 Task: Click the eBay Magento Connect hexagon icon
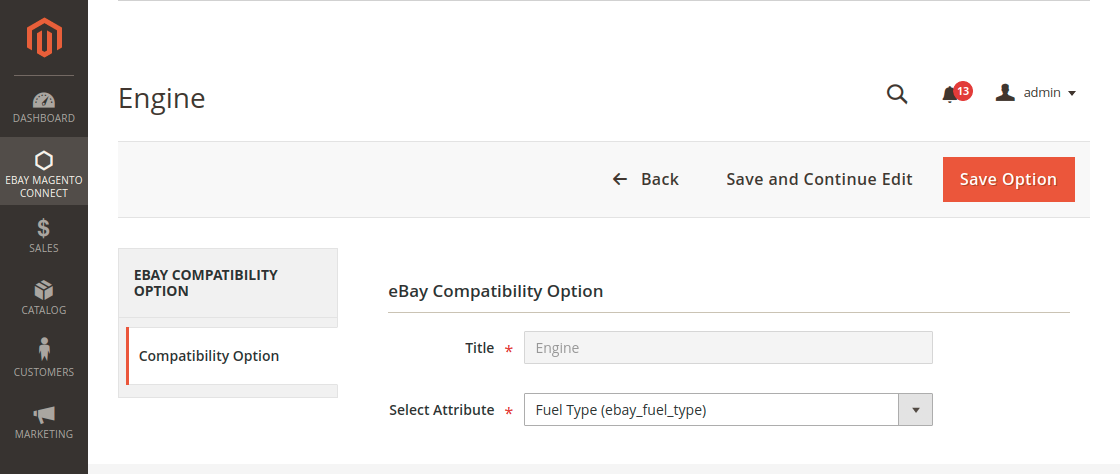tap(44, 160)
